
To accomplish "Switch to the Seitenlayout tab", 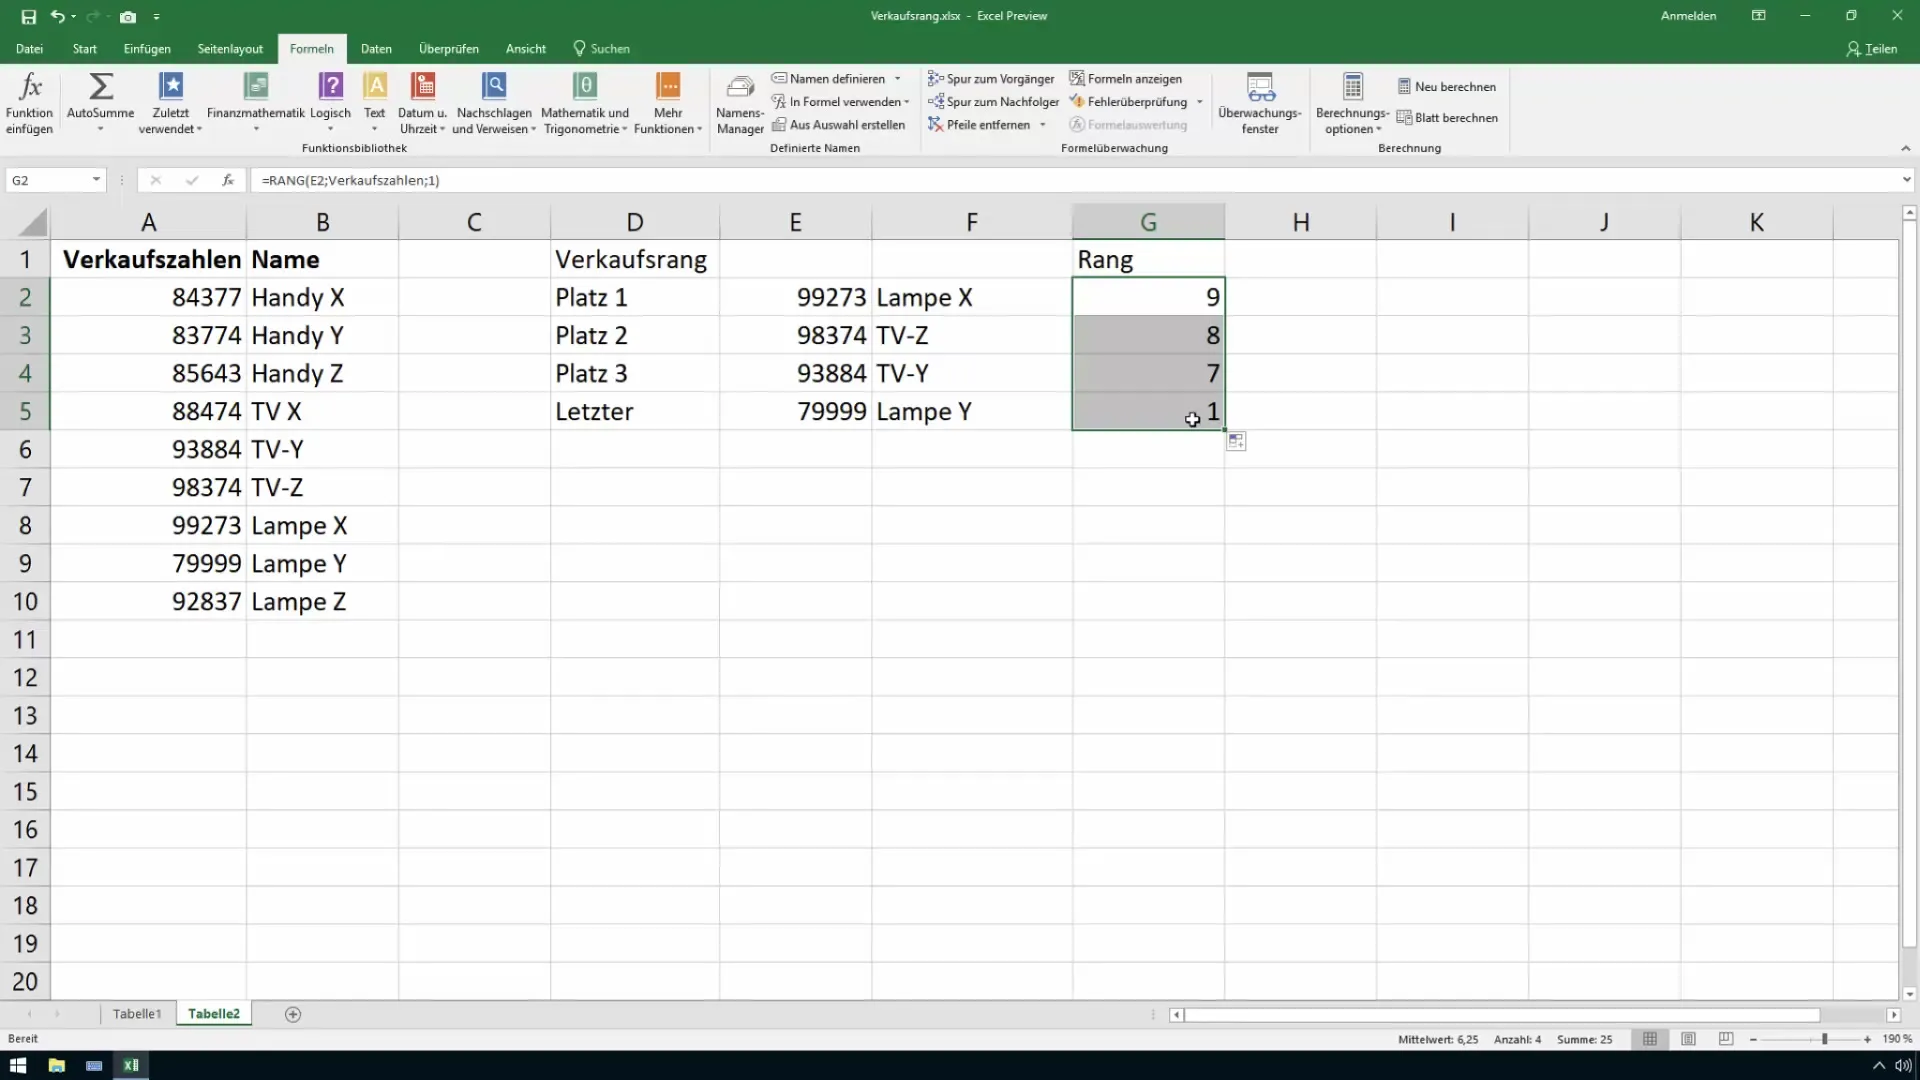I will pyautogui.click(x=230, y=49).
